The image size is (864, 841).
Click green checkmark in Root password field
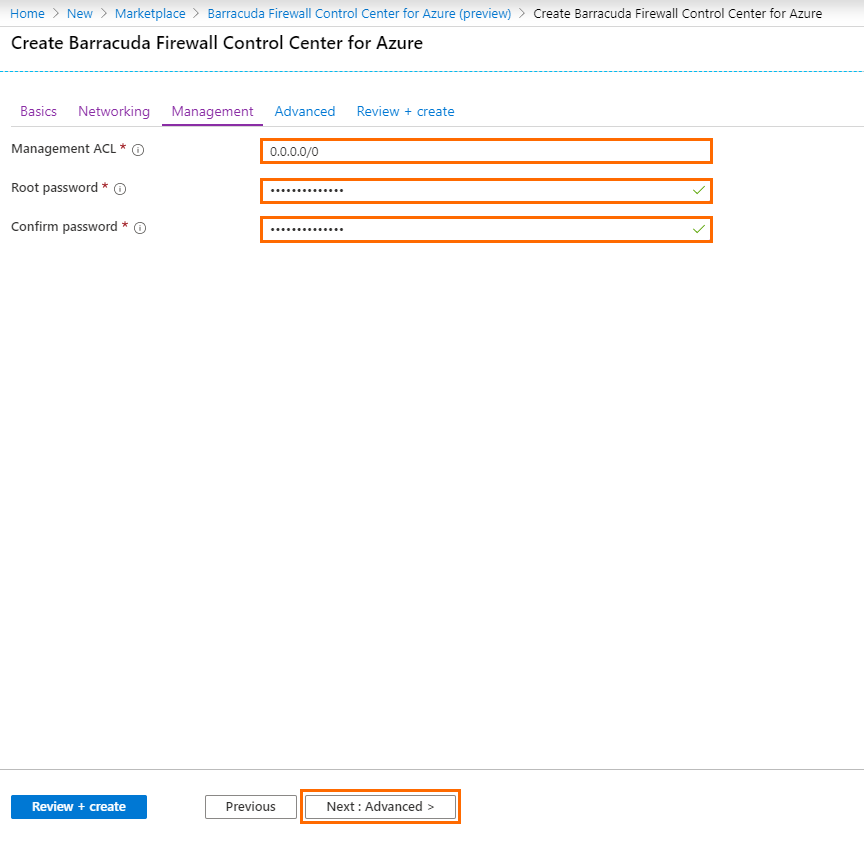point(699,190)
